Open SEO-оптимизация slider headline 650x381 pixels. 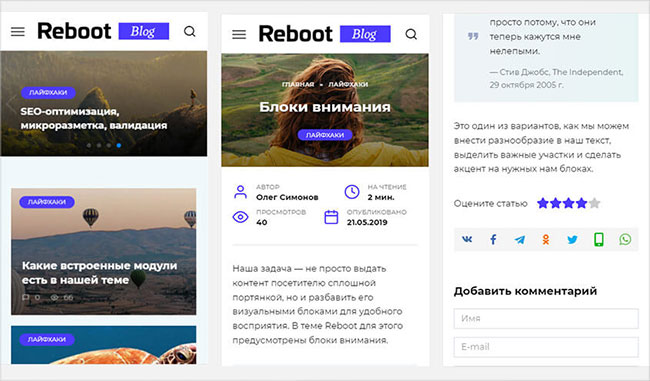pyautogui.click(x=94, y=118)
